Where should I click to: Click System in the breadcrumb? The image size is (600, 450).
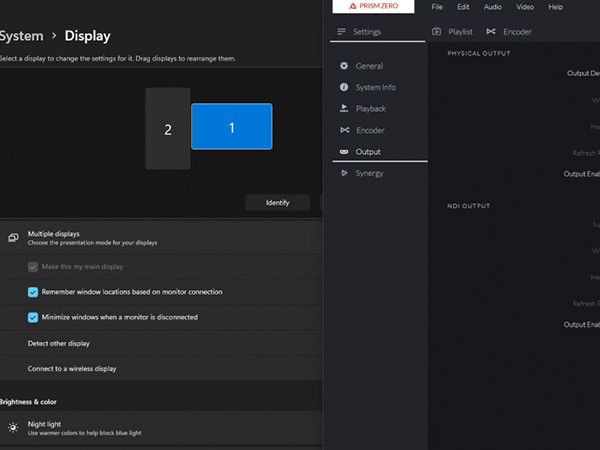[x=21, y=36]
